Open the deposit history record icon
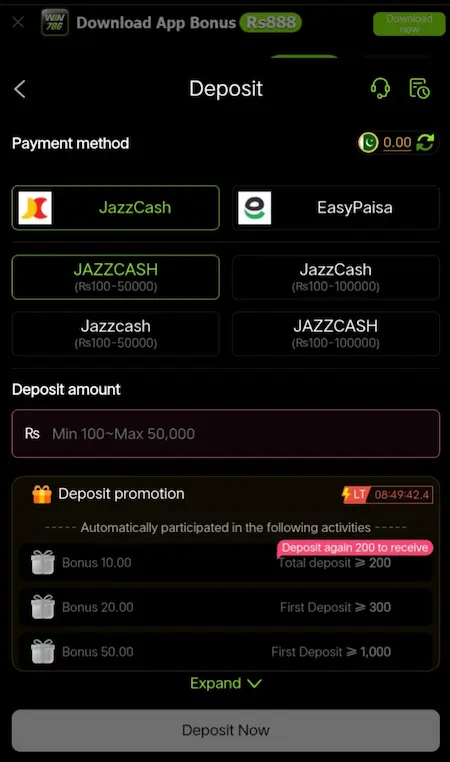450x762 pixels. click(x=419, y=88)
